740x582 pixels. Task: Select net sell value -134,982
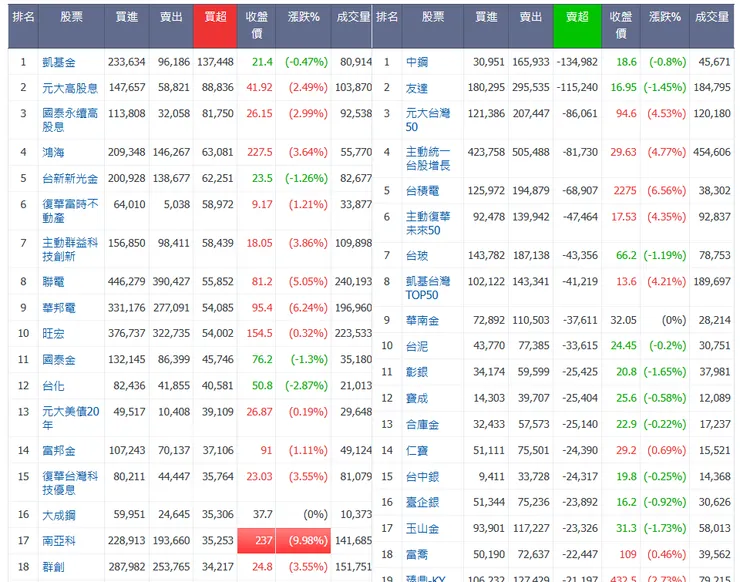577,62
